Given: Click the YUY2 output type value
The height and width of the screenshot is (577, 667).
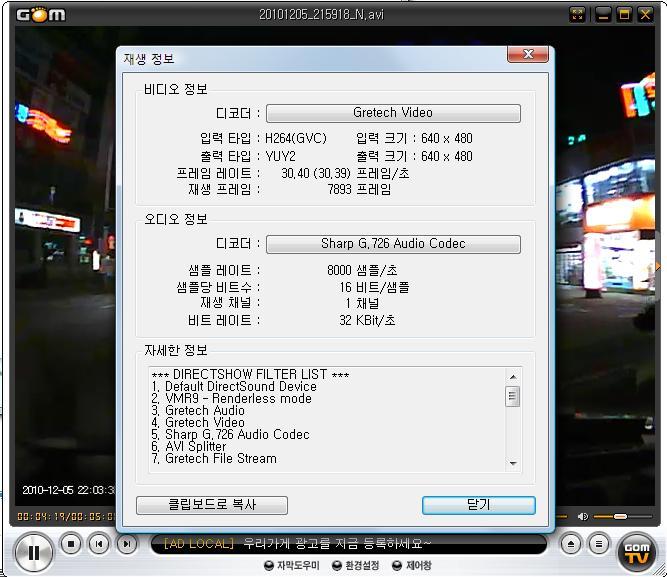Looking at the screenshot, I should 280,156.
